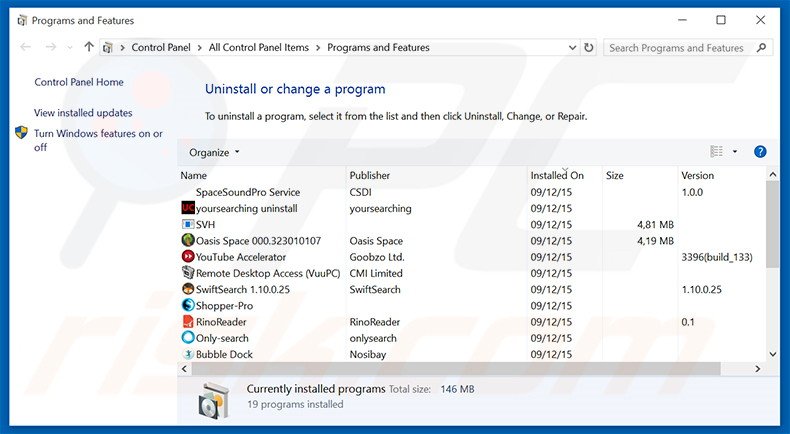The image size is (790, 434).
Task: Click the SwiftSearch program icon
Action: pyautogui.click(x=188, y=289)
